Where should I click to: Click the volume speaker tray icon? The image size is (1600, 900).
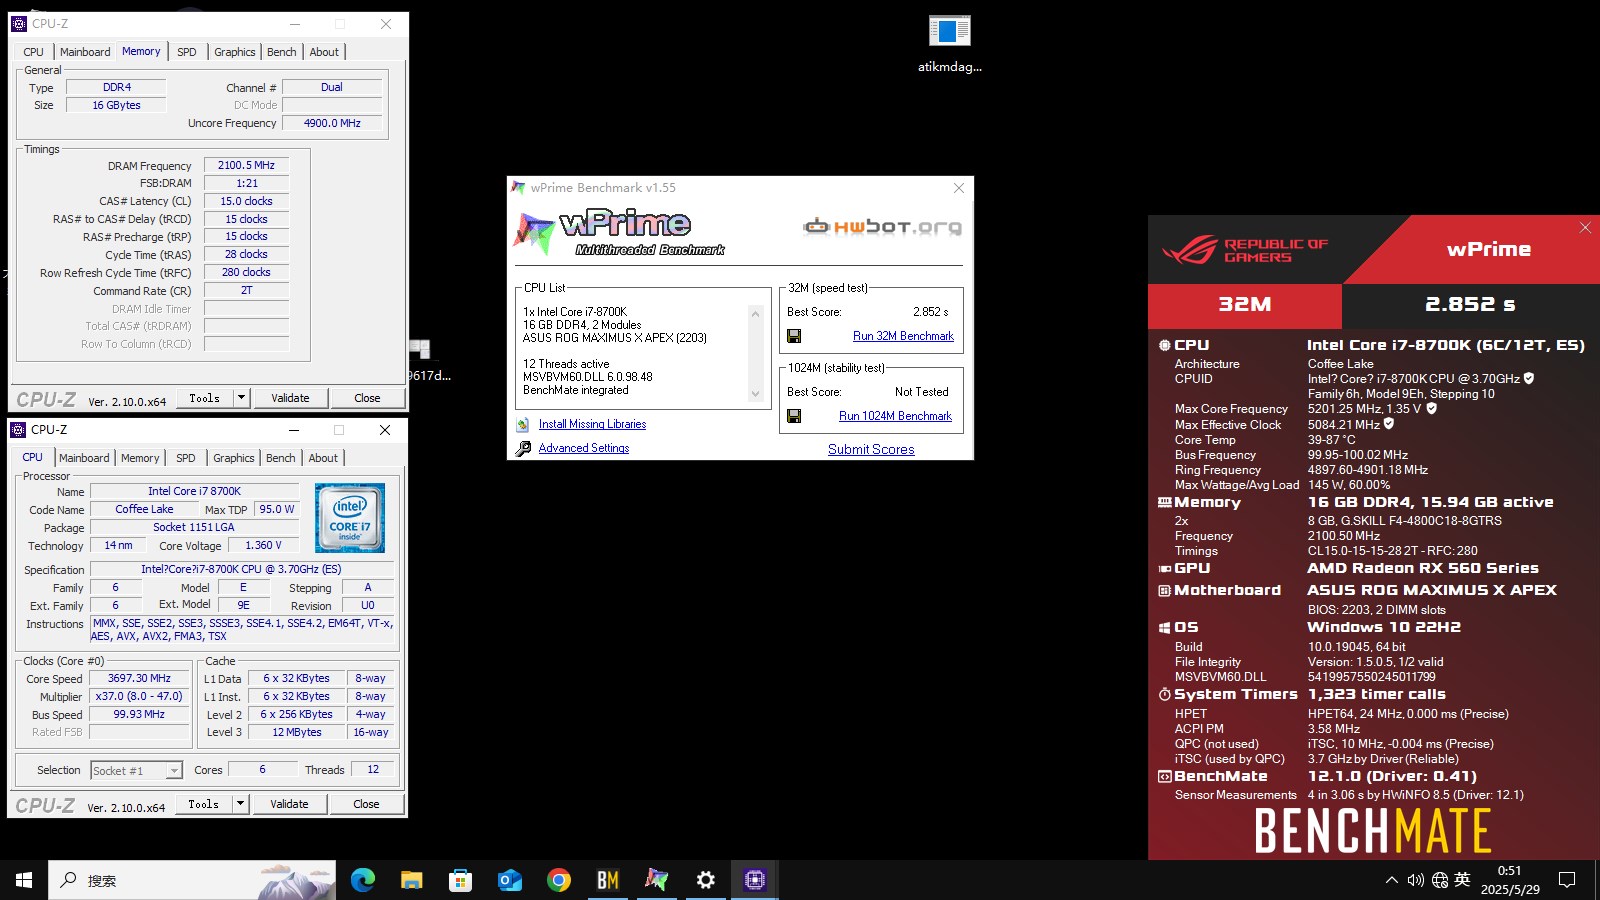click(x=1415, y=880)
